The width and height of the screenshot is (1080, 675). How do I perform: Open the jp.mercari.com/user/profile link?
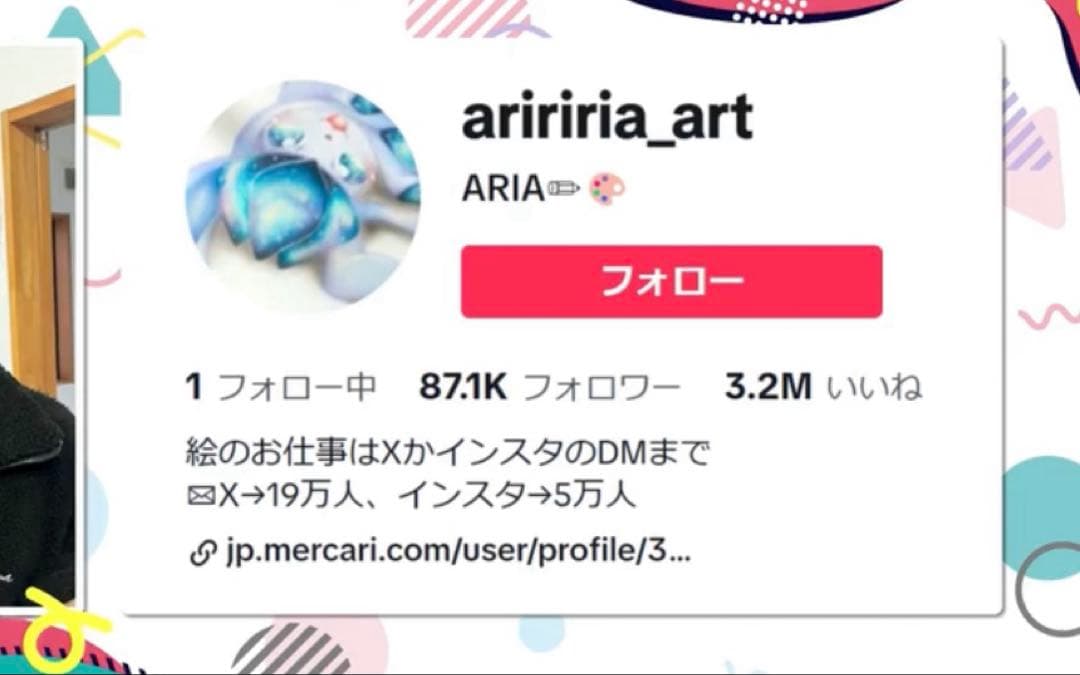point(458,551)
